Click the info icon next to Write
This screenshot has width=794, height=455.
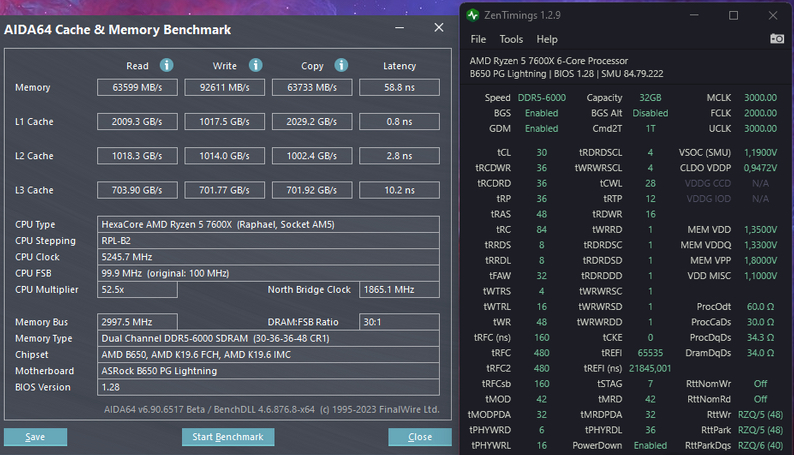click(255, 65)
